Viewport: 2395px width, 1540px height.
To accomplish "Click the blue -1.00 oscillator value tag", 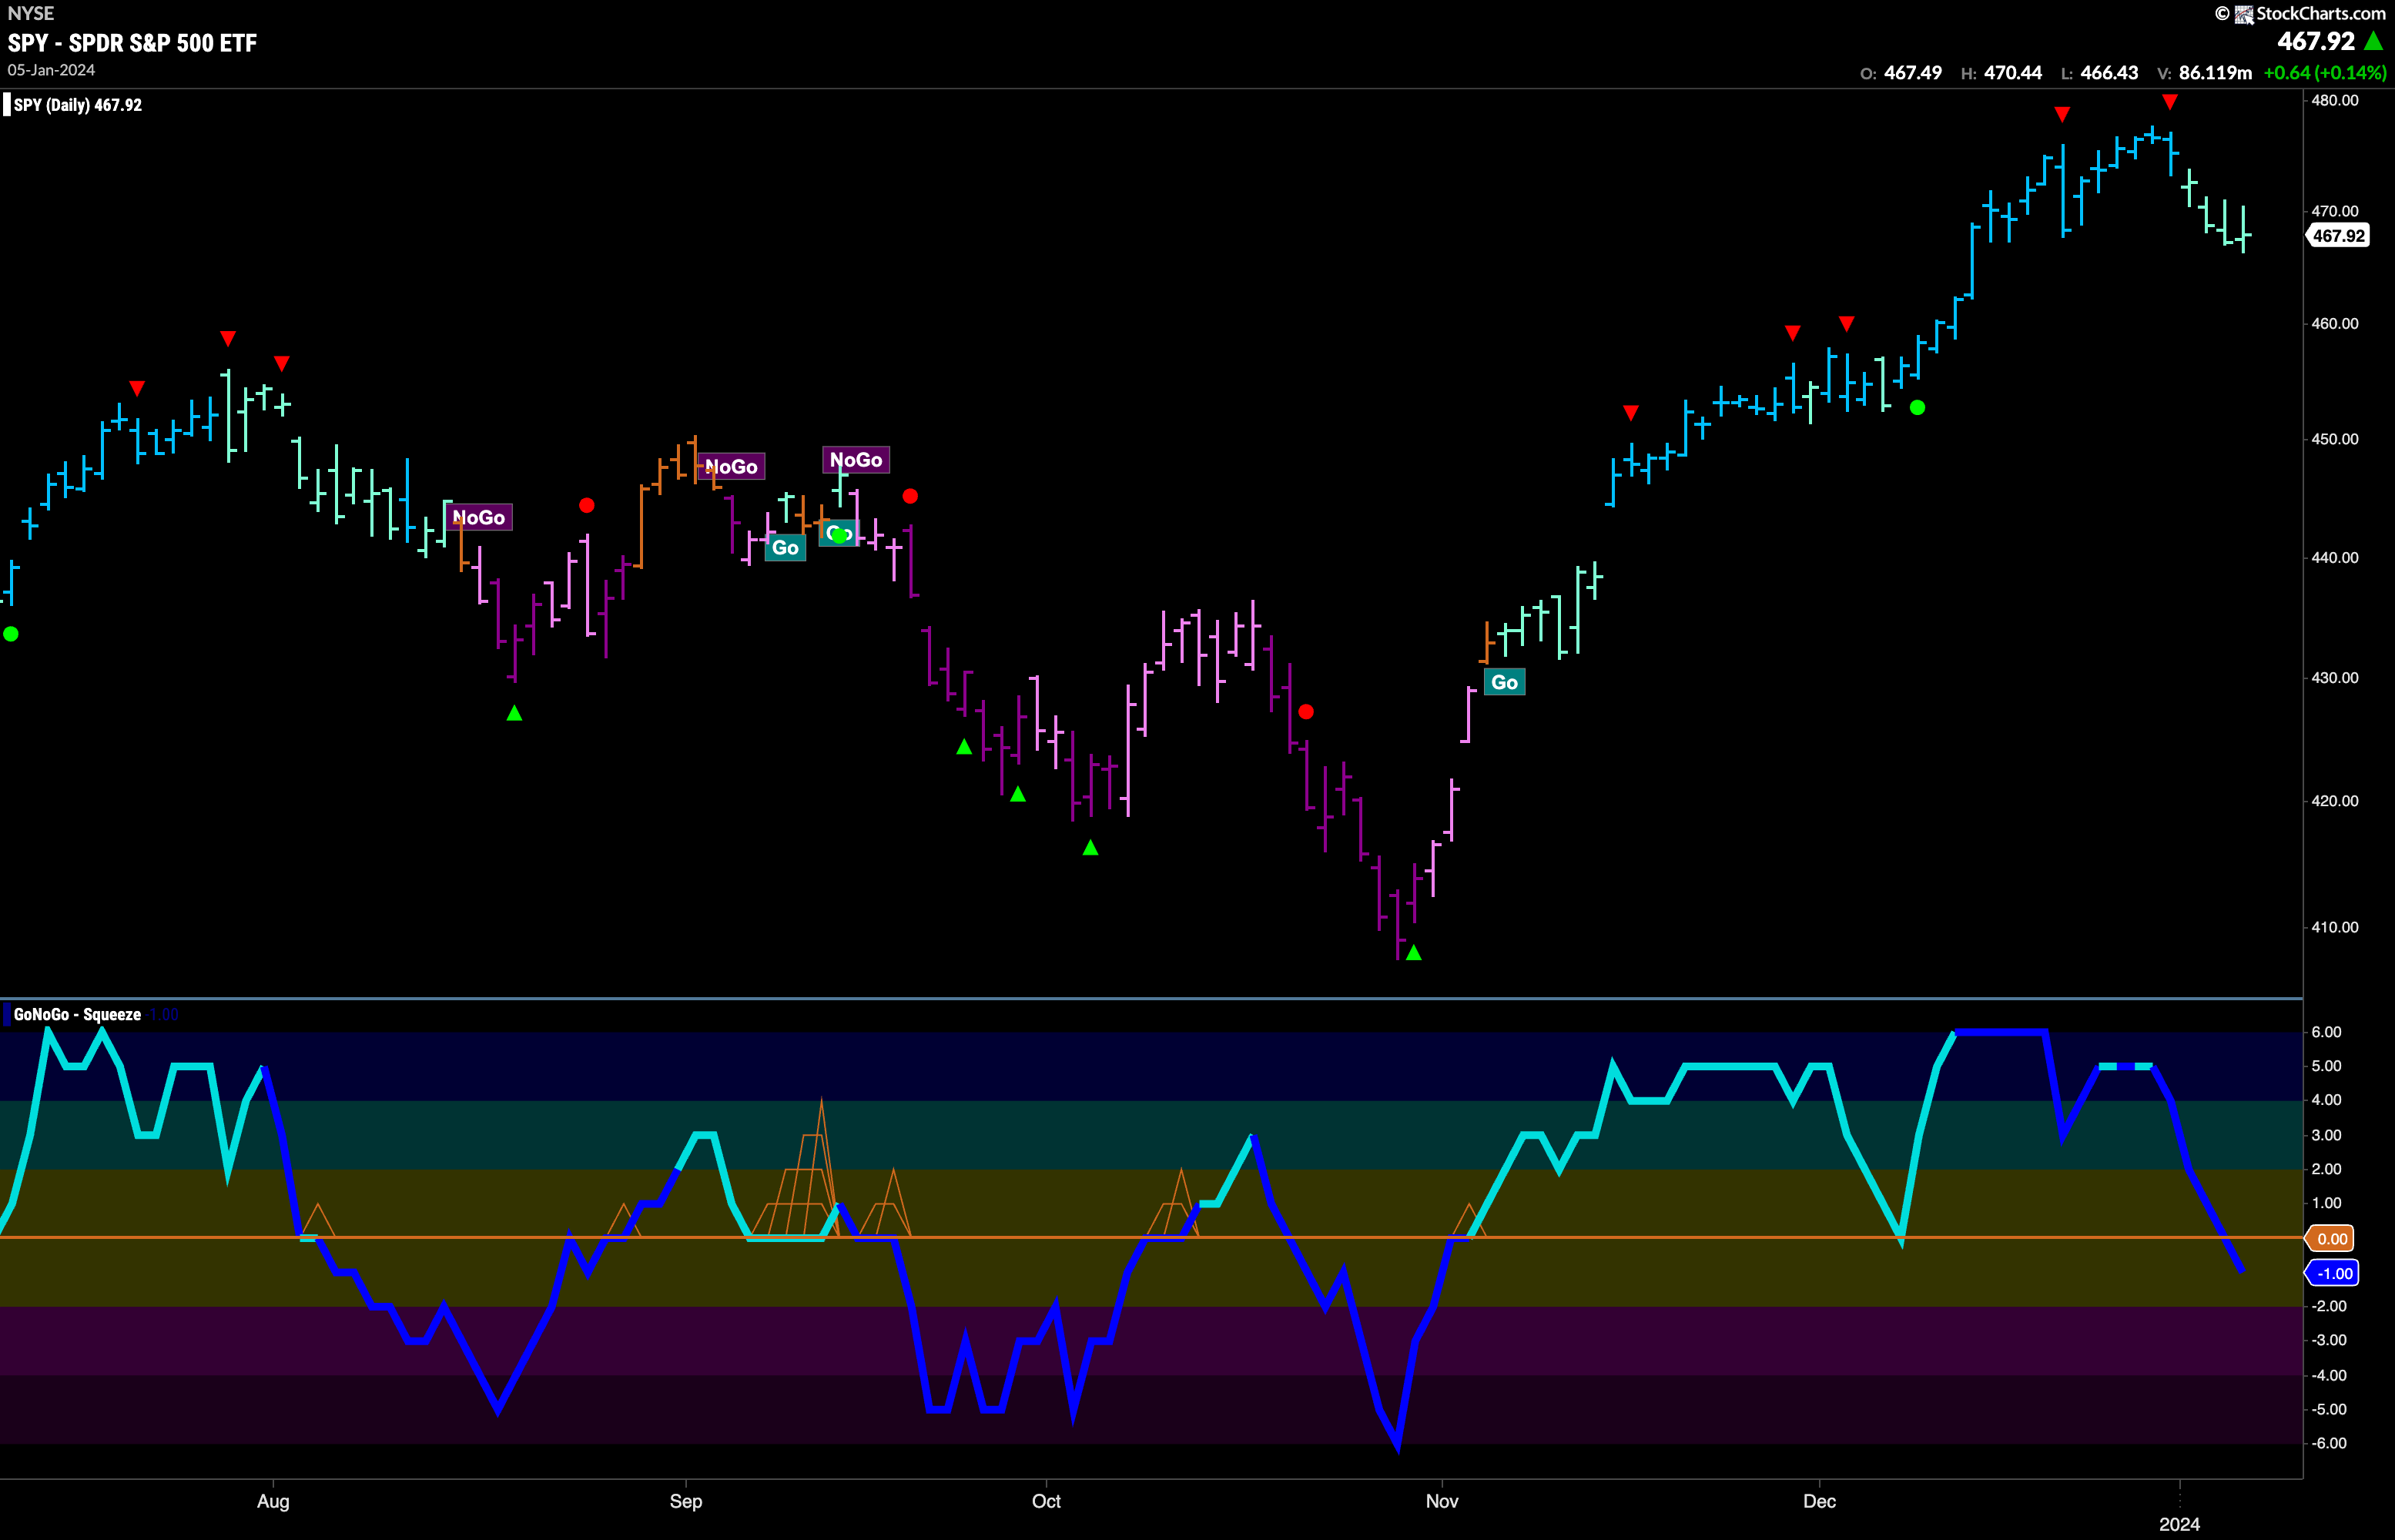I will [2332, 1273].
